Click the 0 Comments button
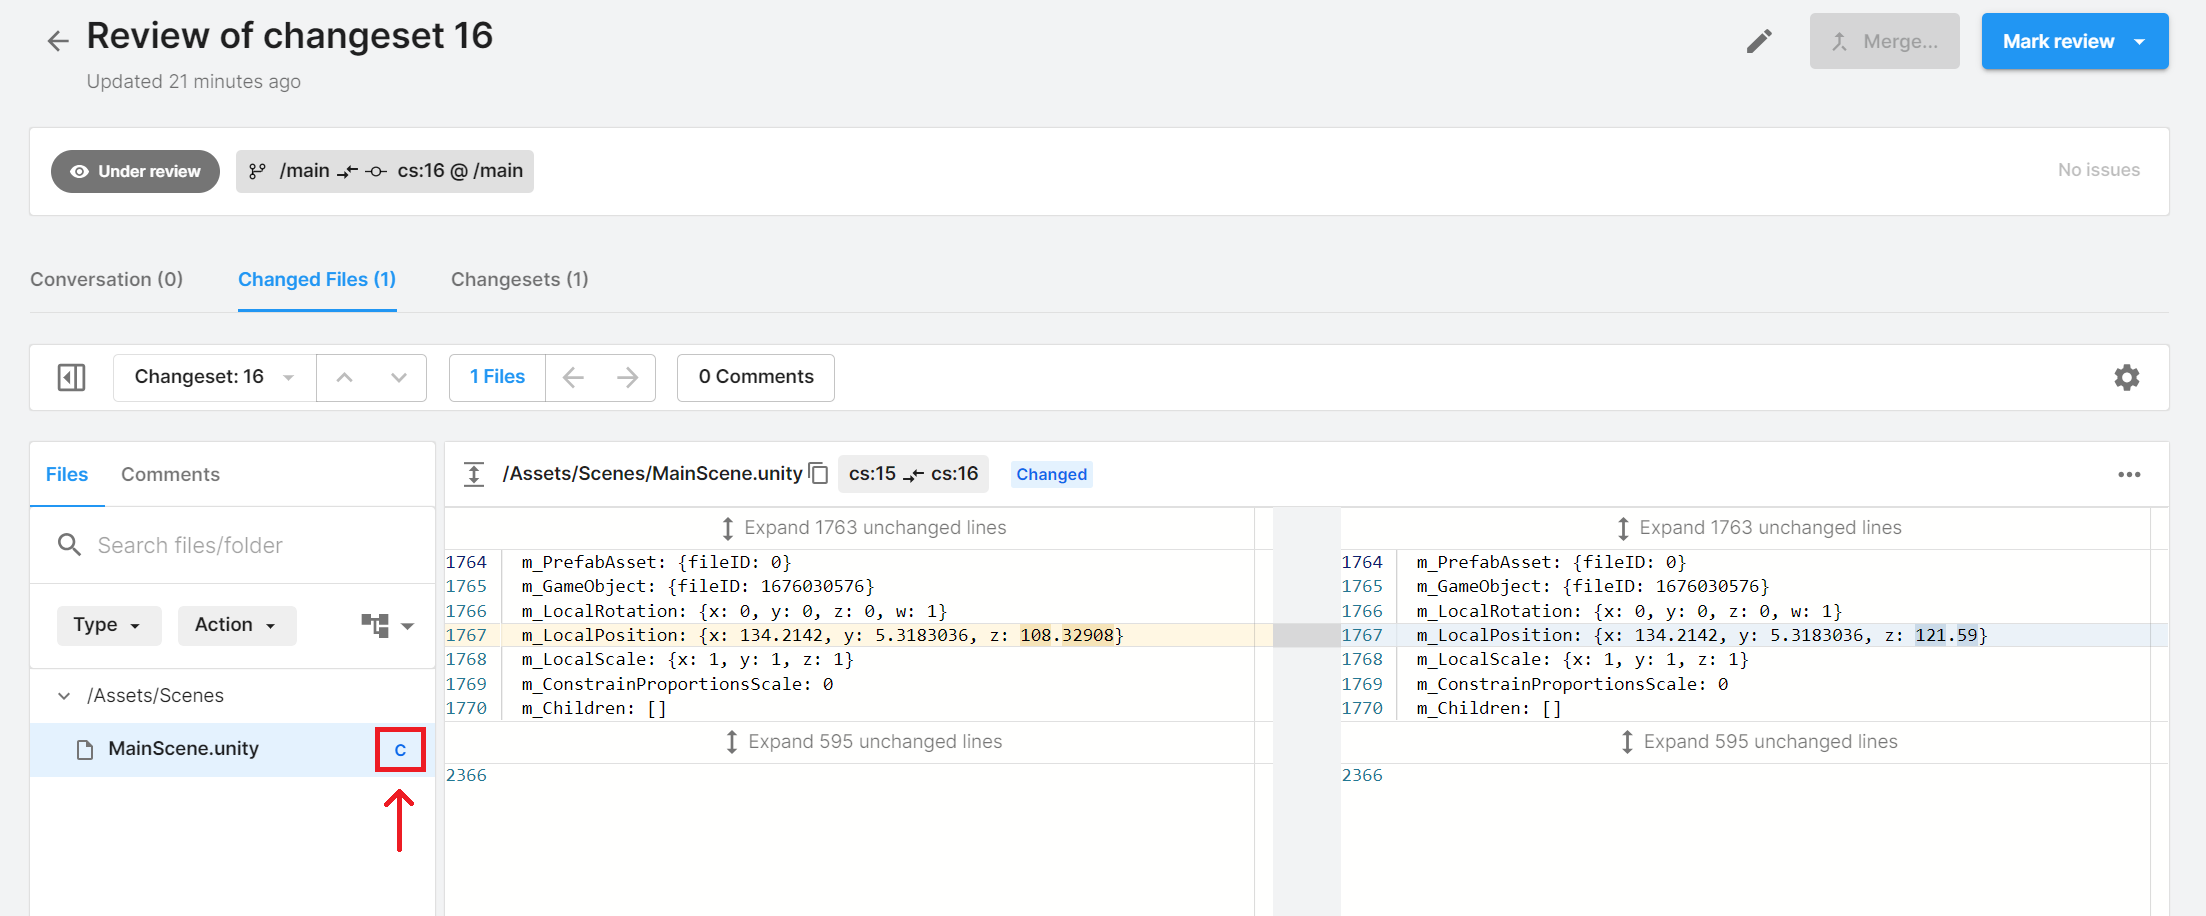 tap(755, 377)
